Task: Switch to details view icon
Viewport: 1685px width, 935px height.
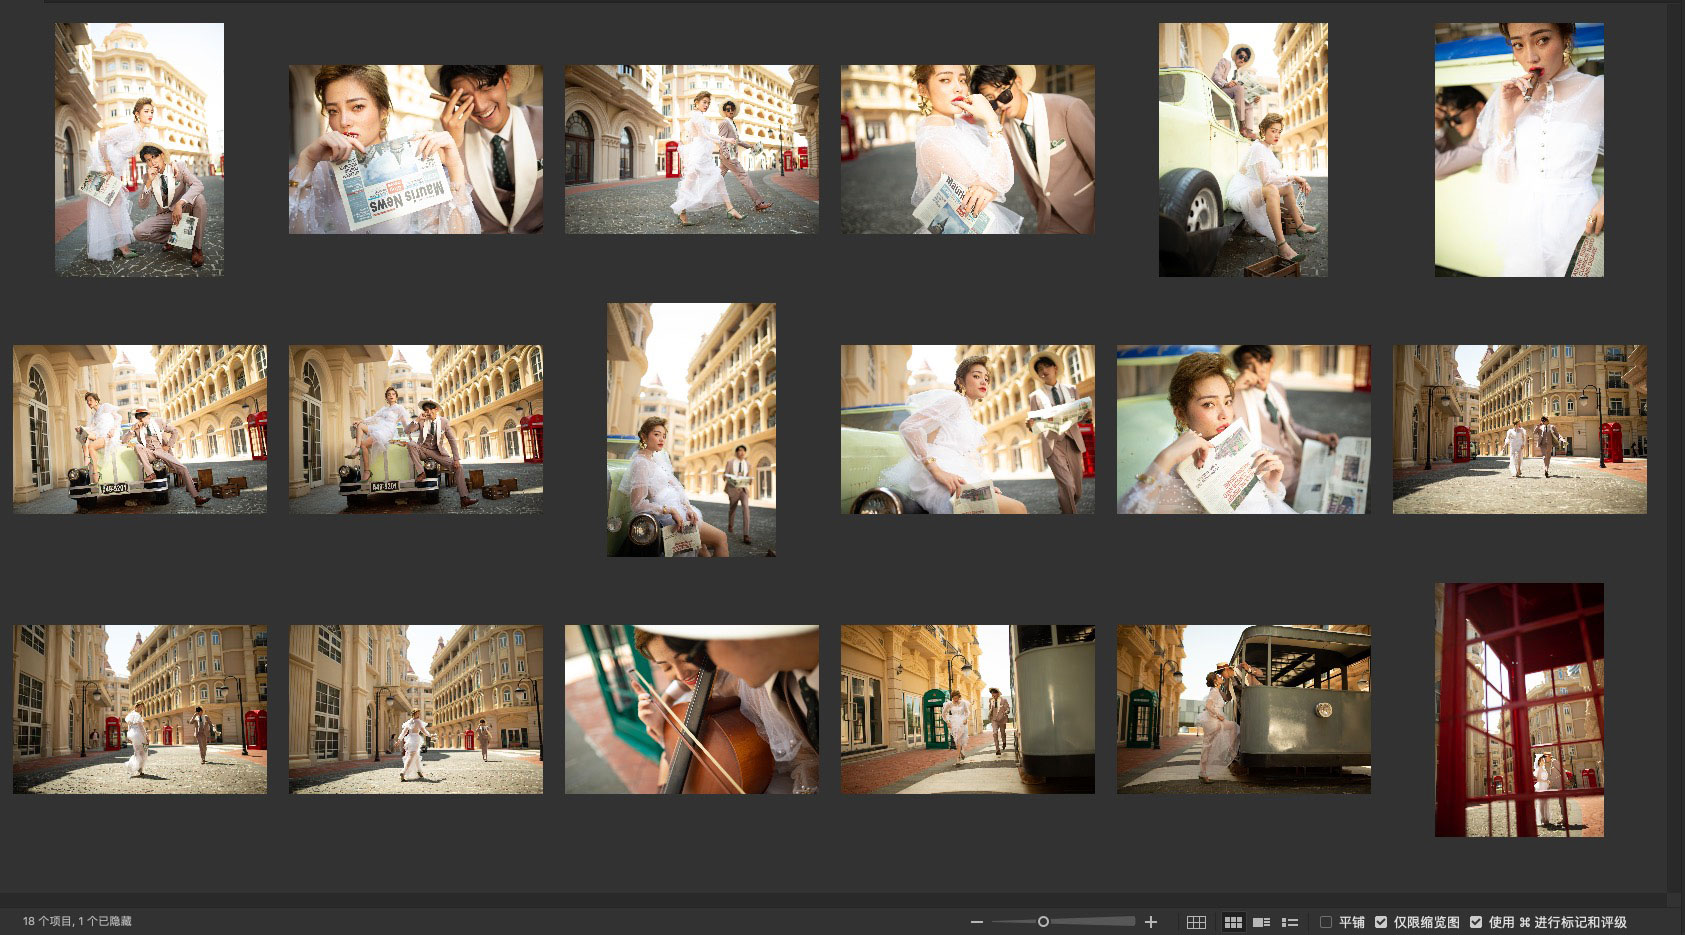Action: [1261, 922]
